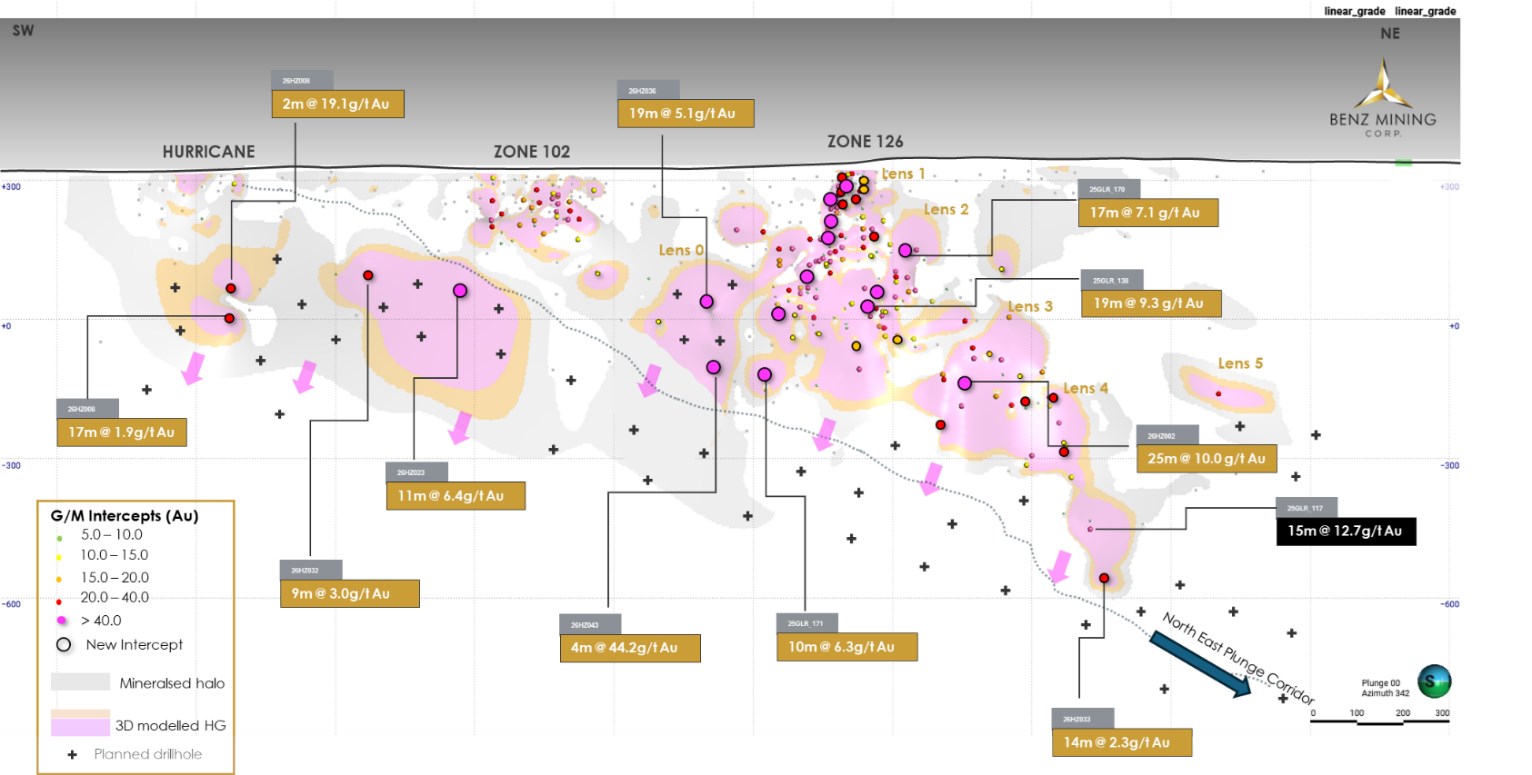Click the HURRICANE zone heading
Viewport: 1532px width, 775px height.
click(x=209, y=152)
